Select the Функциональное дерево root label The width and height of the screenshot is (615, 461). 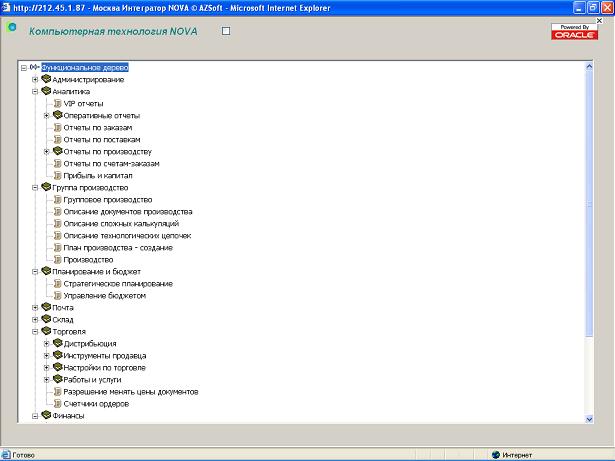pos(85,67)
